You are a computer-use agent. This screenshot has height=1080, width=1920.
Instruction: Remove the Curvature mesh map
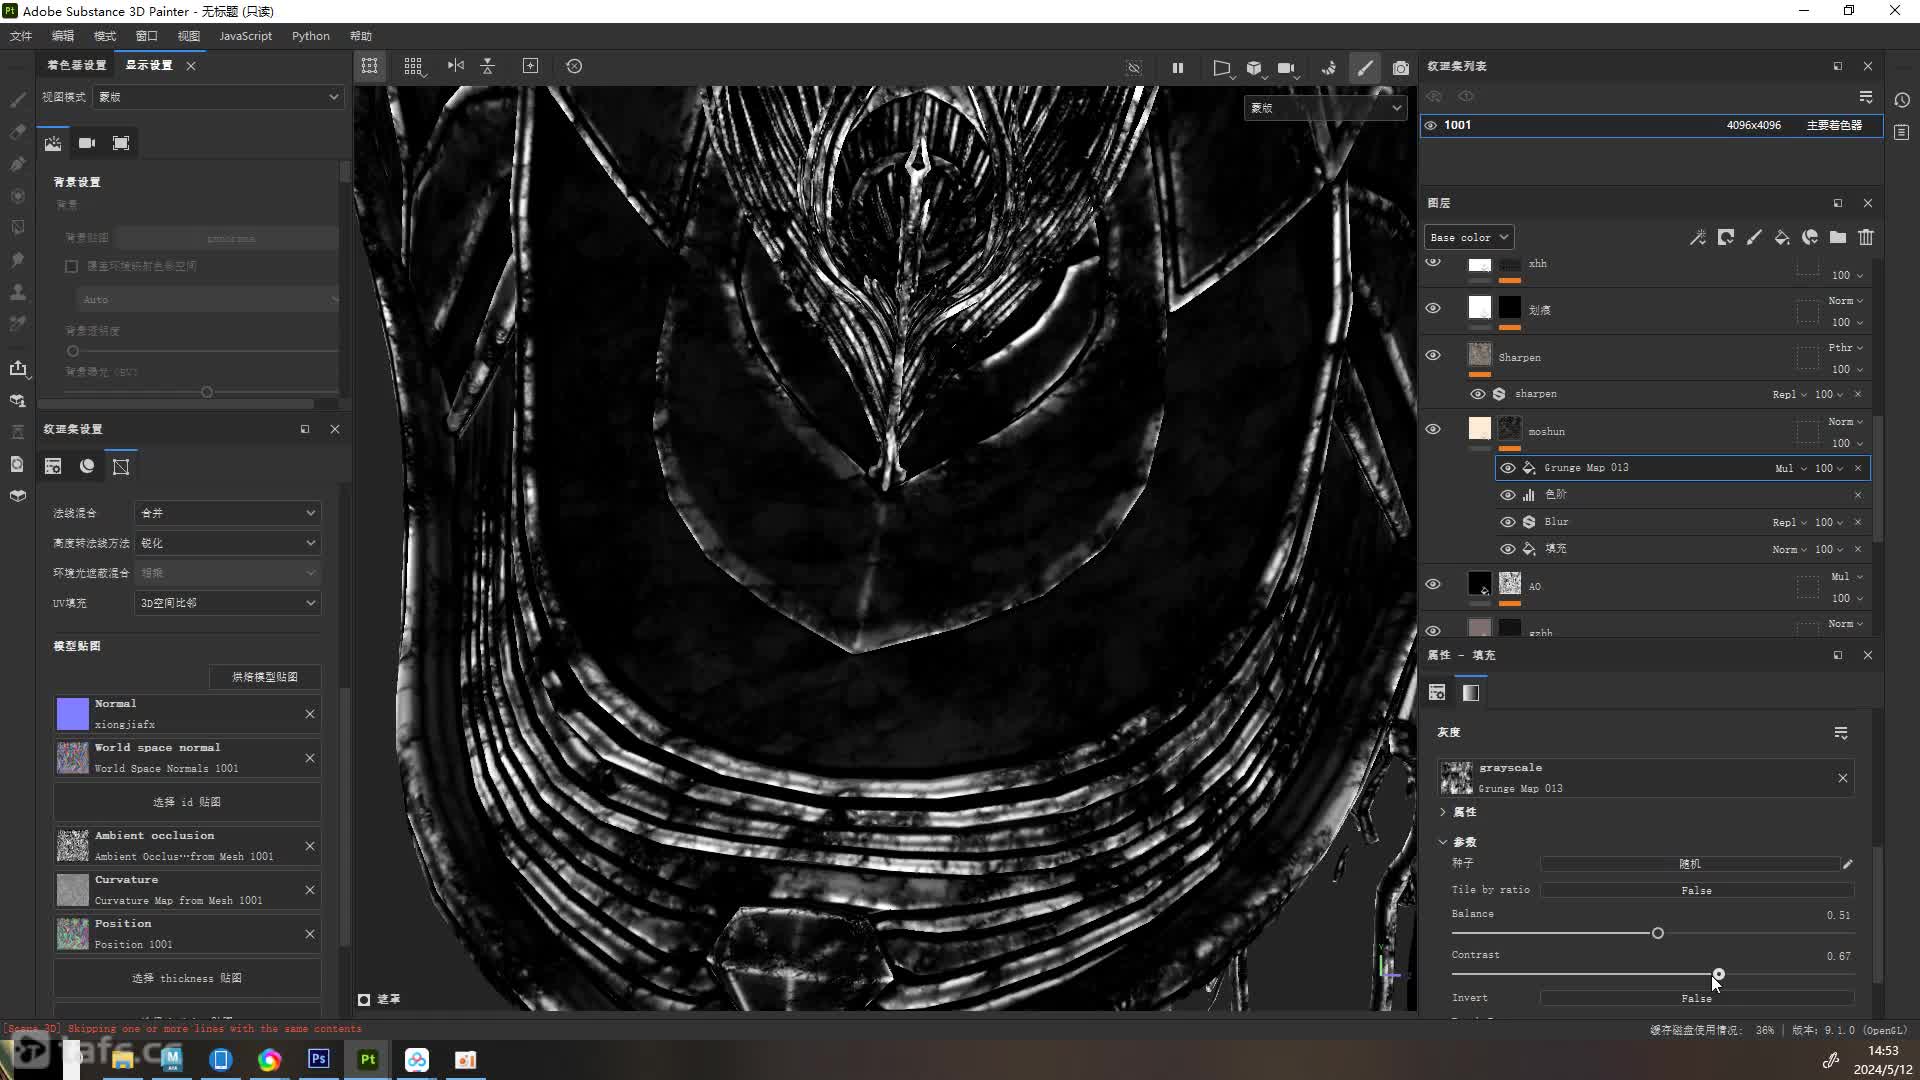[310, 890]
